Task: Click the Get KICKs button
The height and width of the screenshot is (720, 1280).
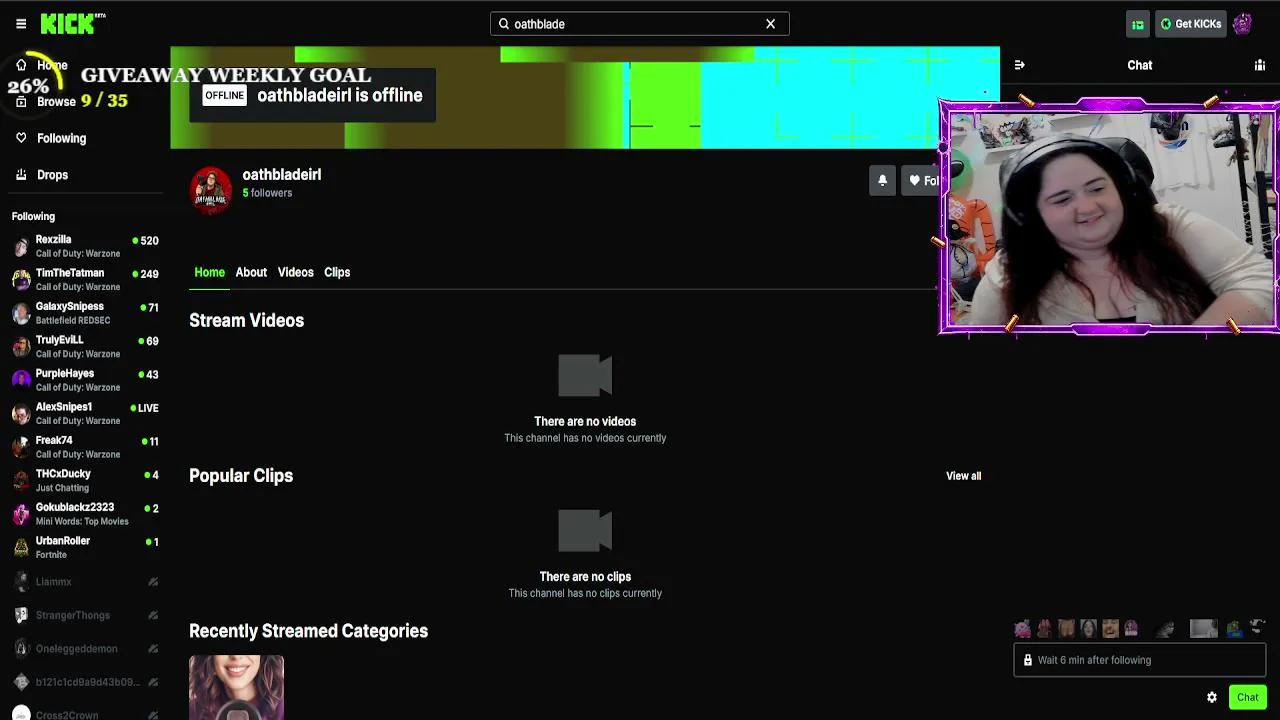Action: tap(1190, 24)
